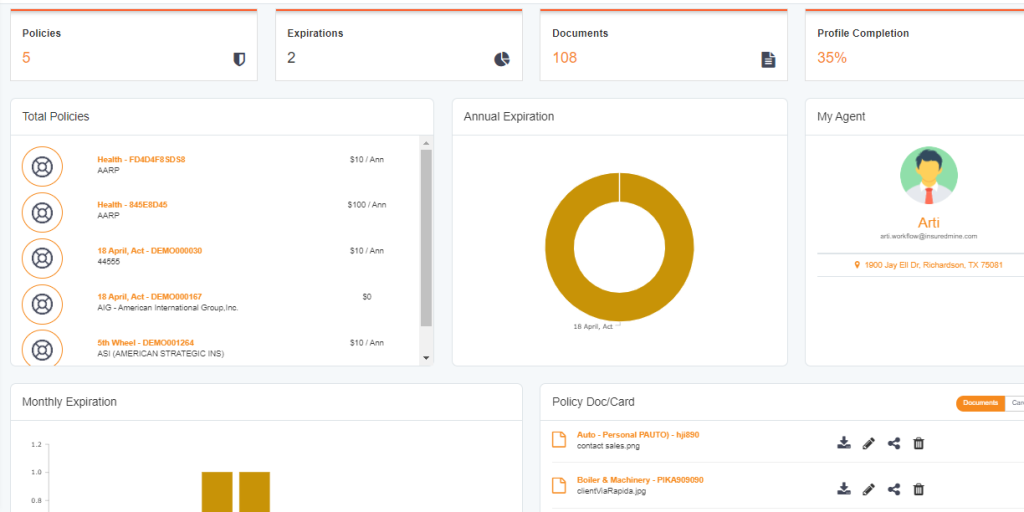Edit the clientViaRapida.jpg document
The image size is (1024, 512).
[x=869, y=489]
